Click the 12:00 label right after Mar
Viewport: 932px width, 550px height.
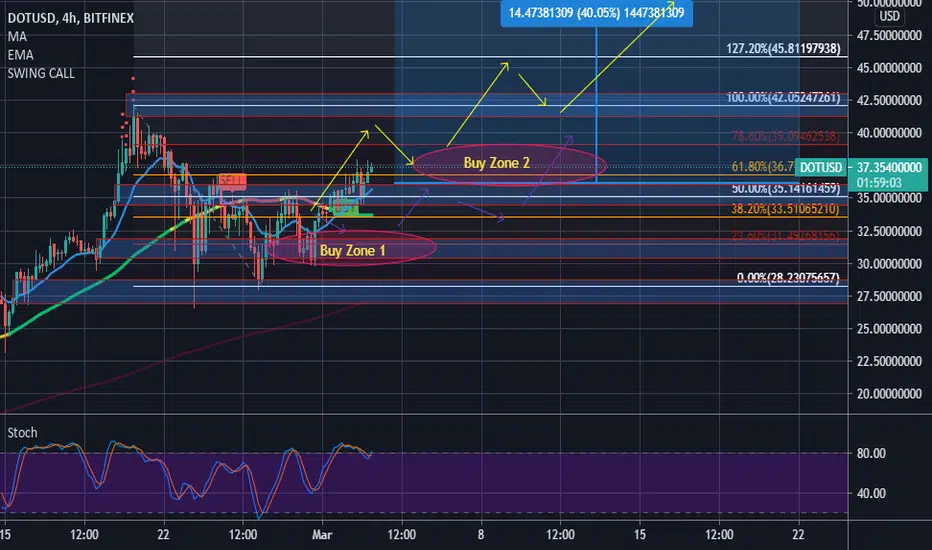(x=402, y=535)
